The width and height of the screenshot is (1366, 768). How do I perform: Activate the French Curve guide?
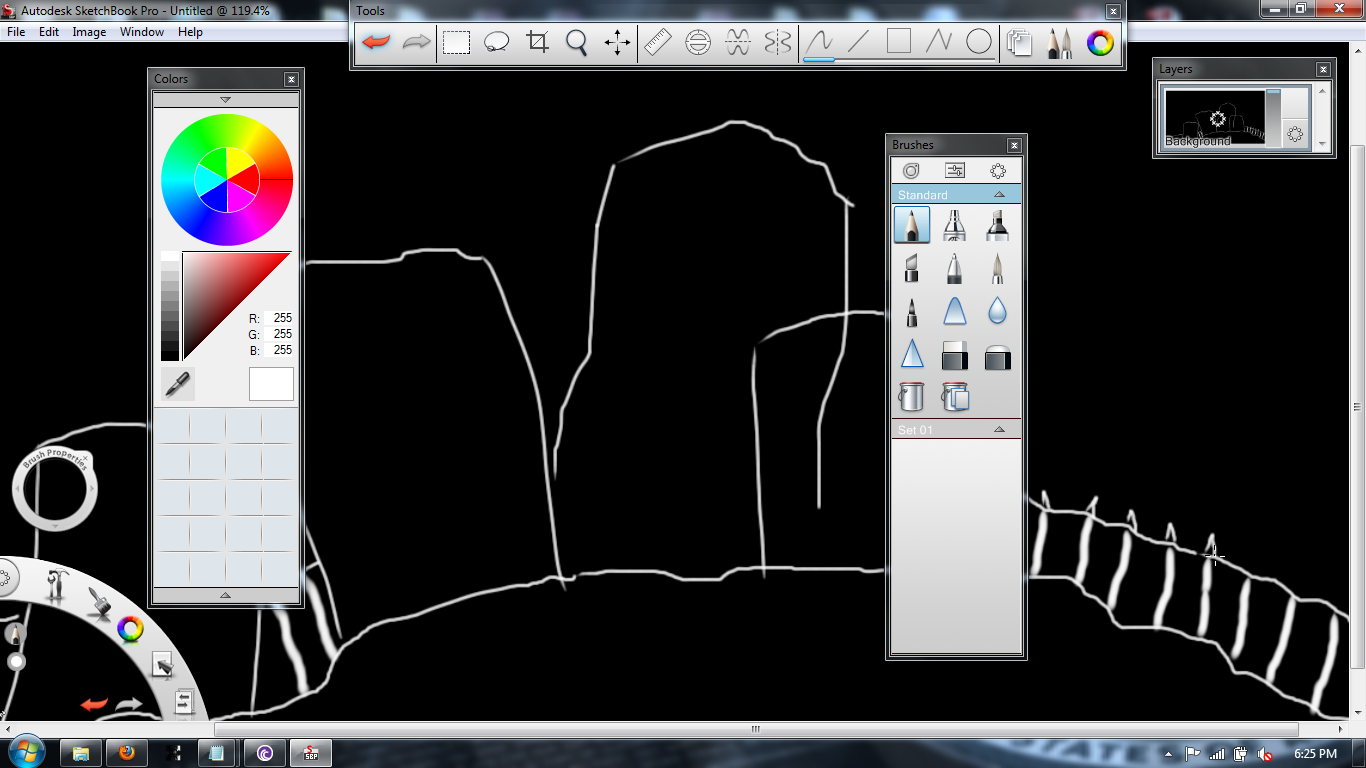pyautogui.click(x=737, y=42)
